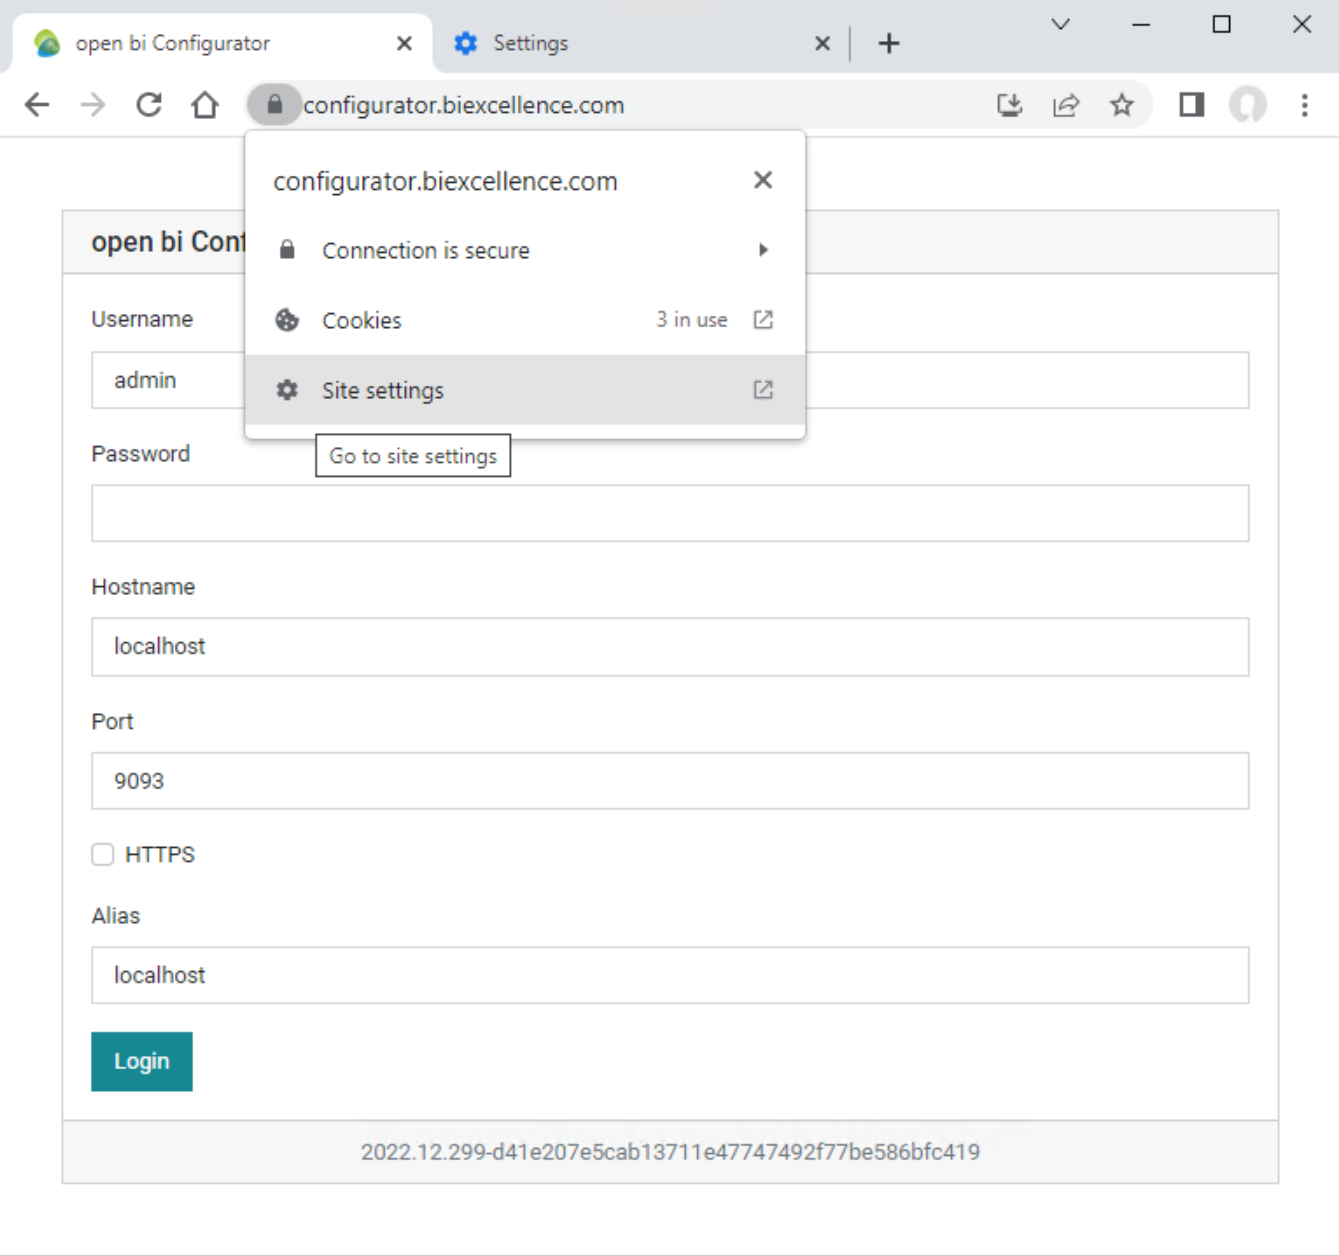Click the browser forward arrow

tap(93, 105)
